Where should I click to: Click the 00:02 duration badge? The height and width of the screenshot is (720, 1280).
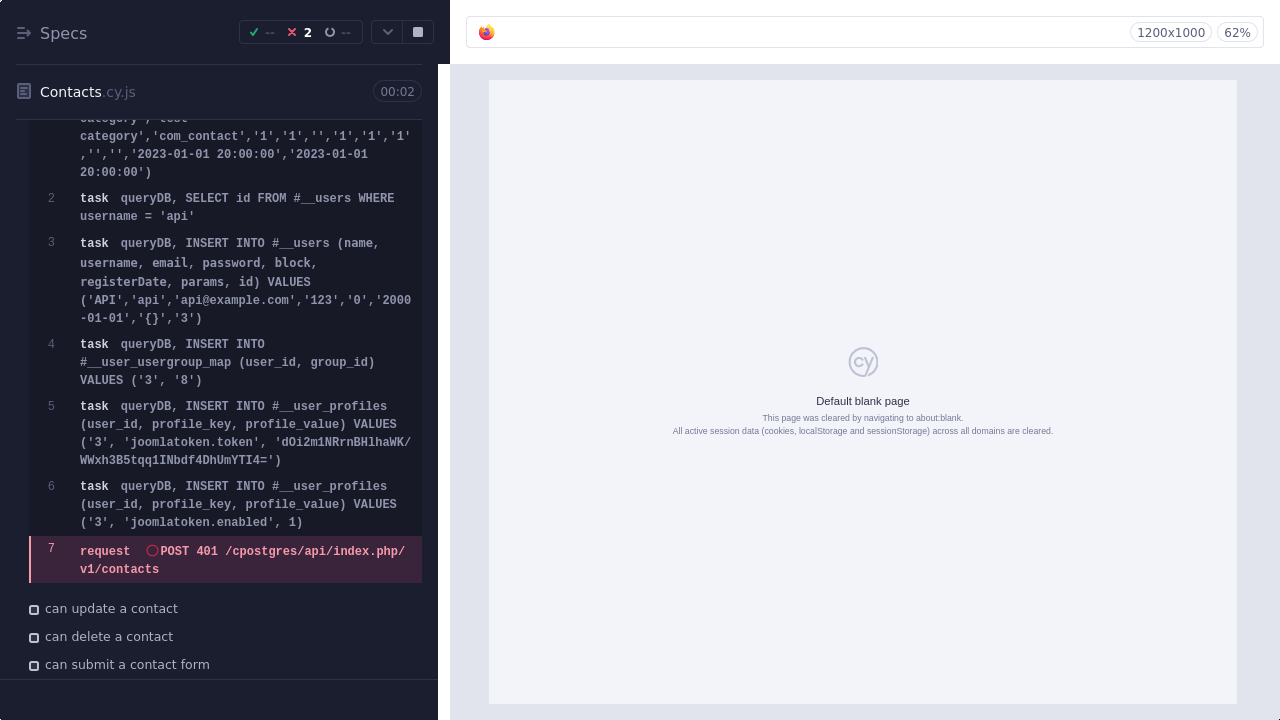click(x=397, y=92)
